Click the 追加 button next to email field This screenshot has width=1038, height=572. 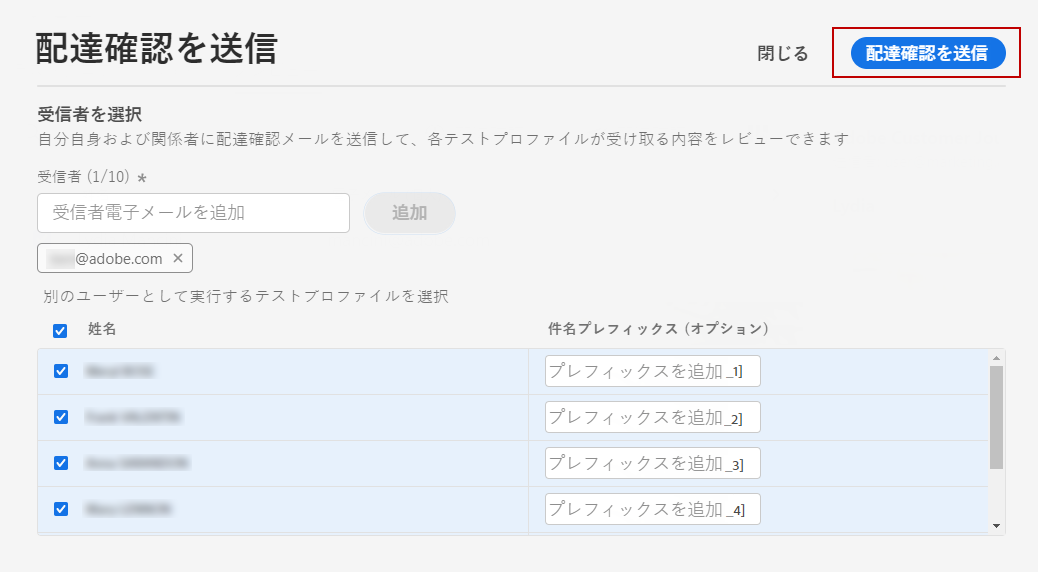[x=409, y=213]
